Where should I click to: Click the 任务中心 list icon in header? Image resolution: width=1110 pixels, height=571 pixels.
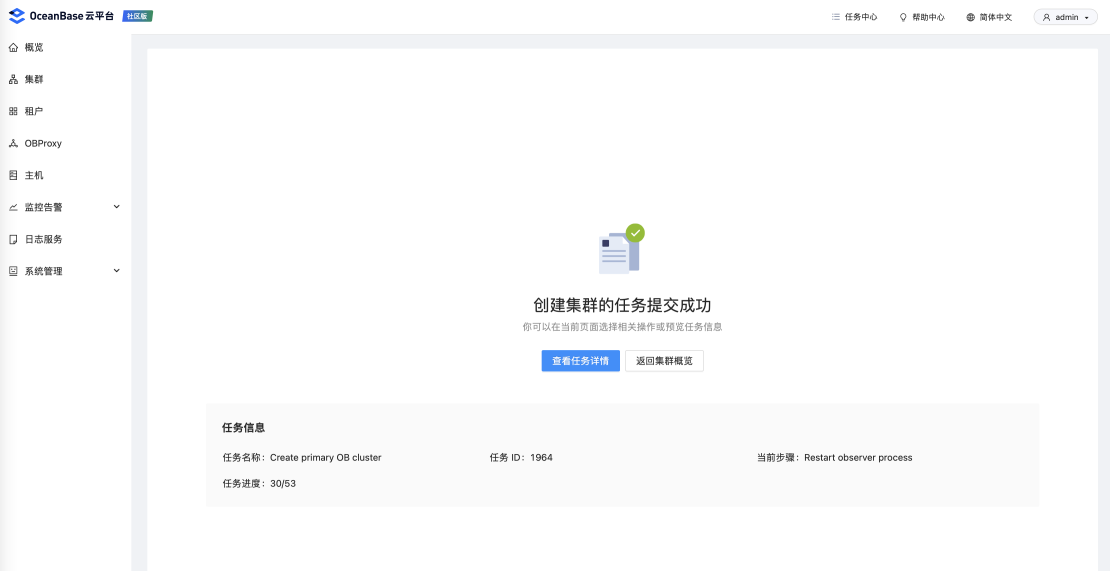pyautogui.click(x=836, y=17)
